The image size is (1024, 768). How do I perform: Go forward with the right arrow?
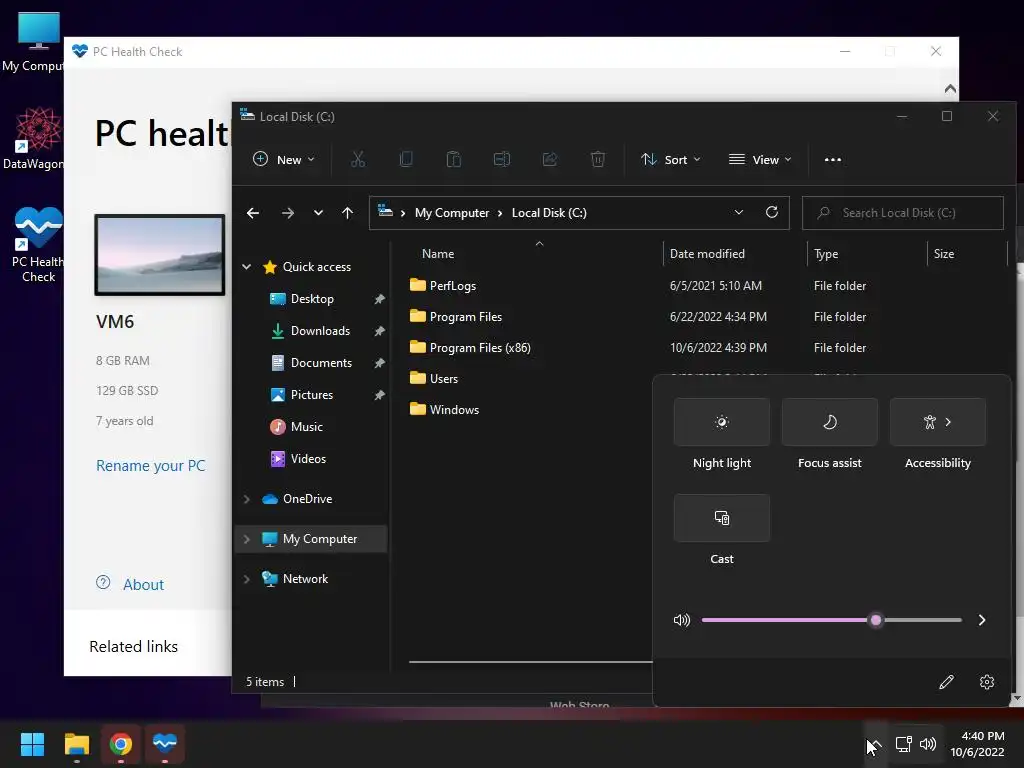(287, 213)
